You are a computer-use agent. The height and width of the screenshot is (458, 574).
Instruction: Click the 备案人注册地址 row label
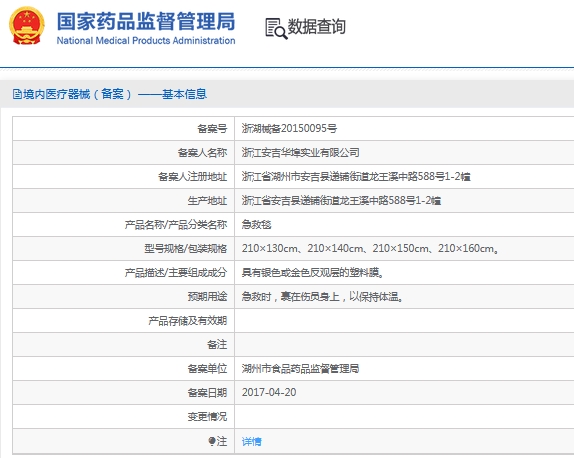pyautogui.click(x=193, y=176)
